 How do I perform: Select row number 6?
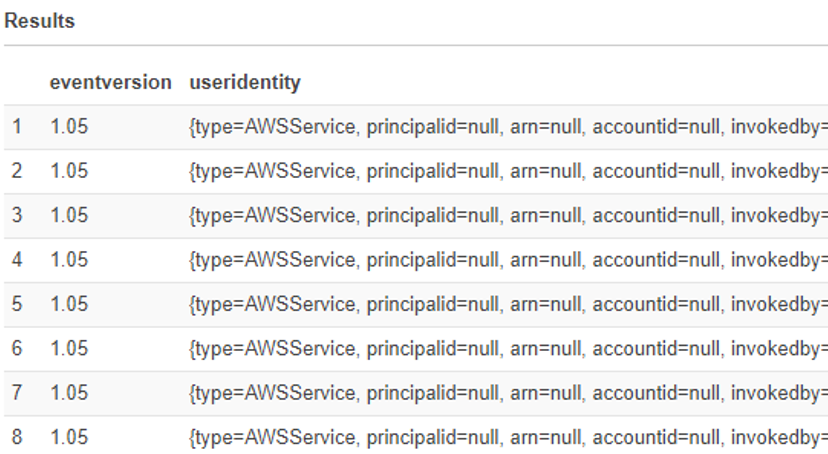17,348
